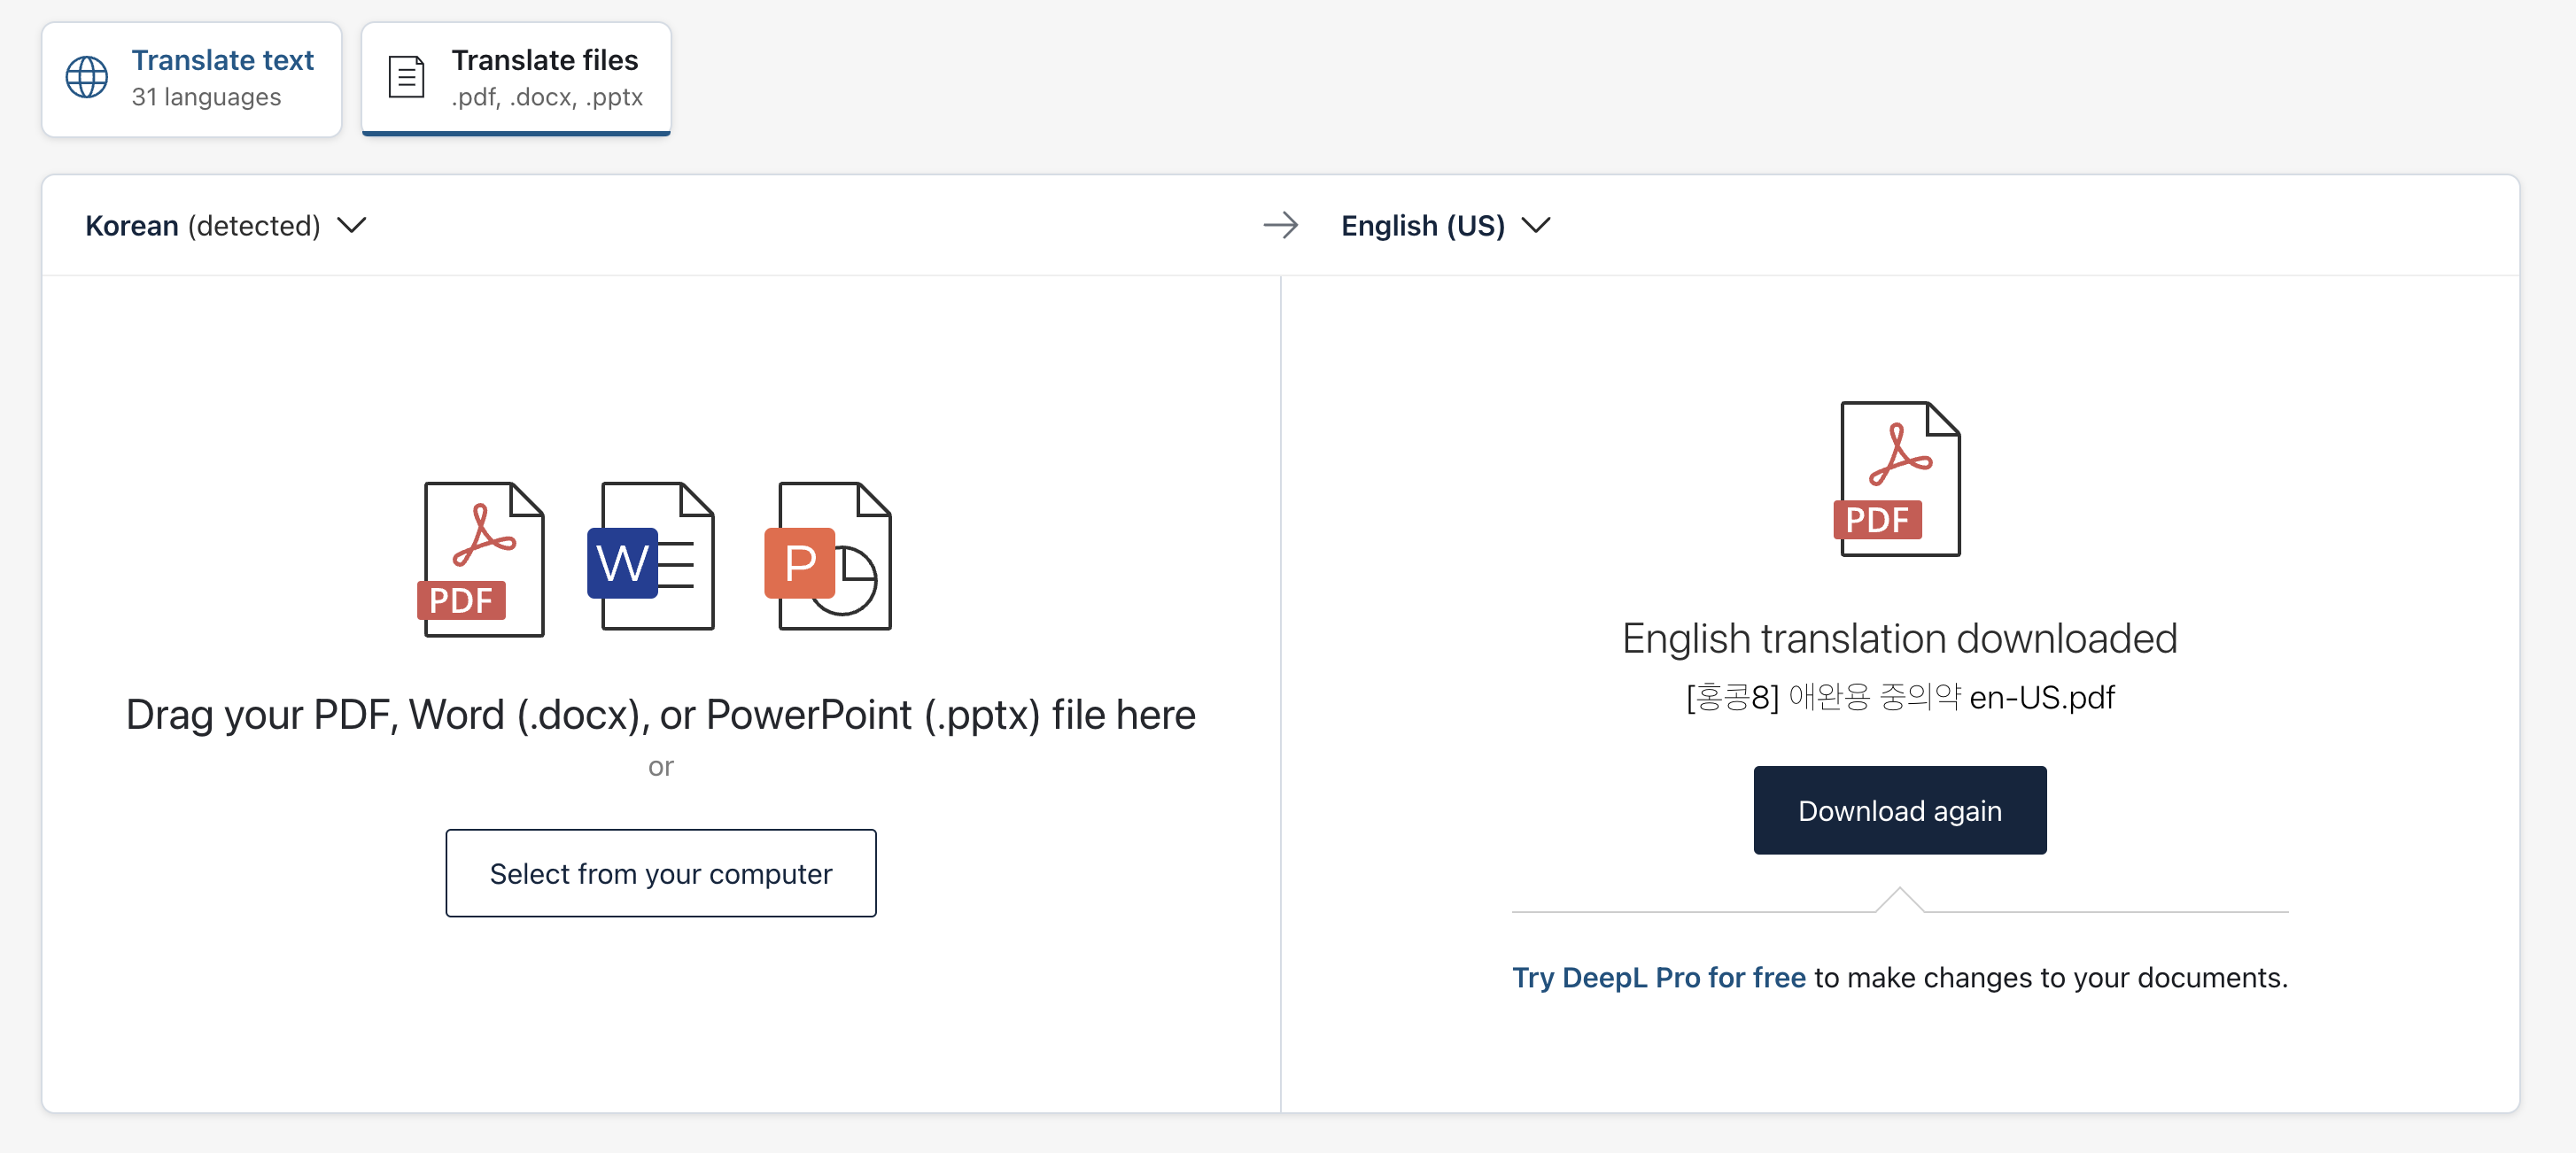Open the Try DeepL Pro for free link
This screenshot has width=2576, height=1153.
(x=1659, y=977)
